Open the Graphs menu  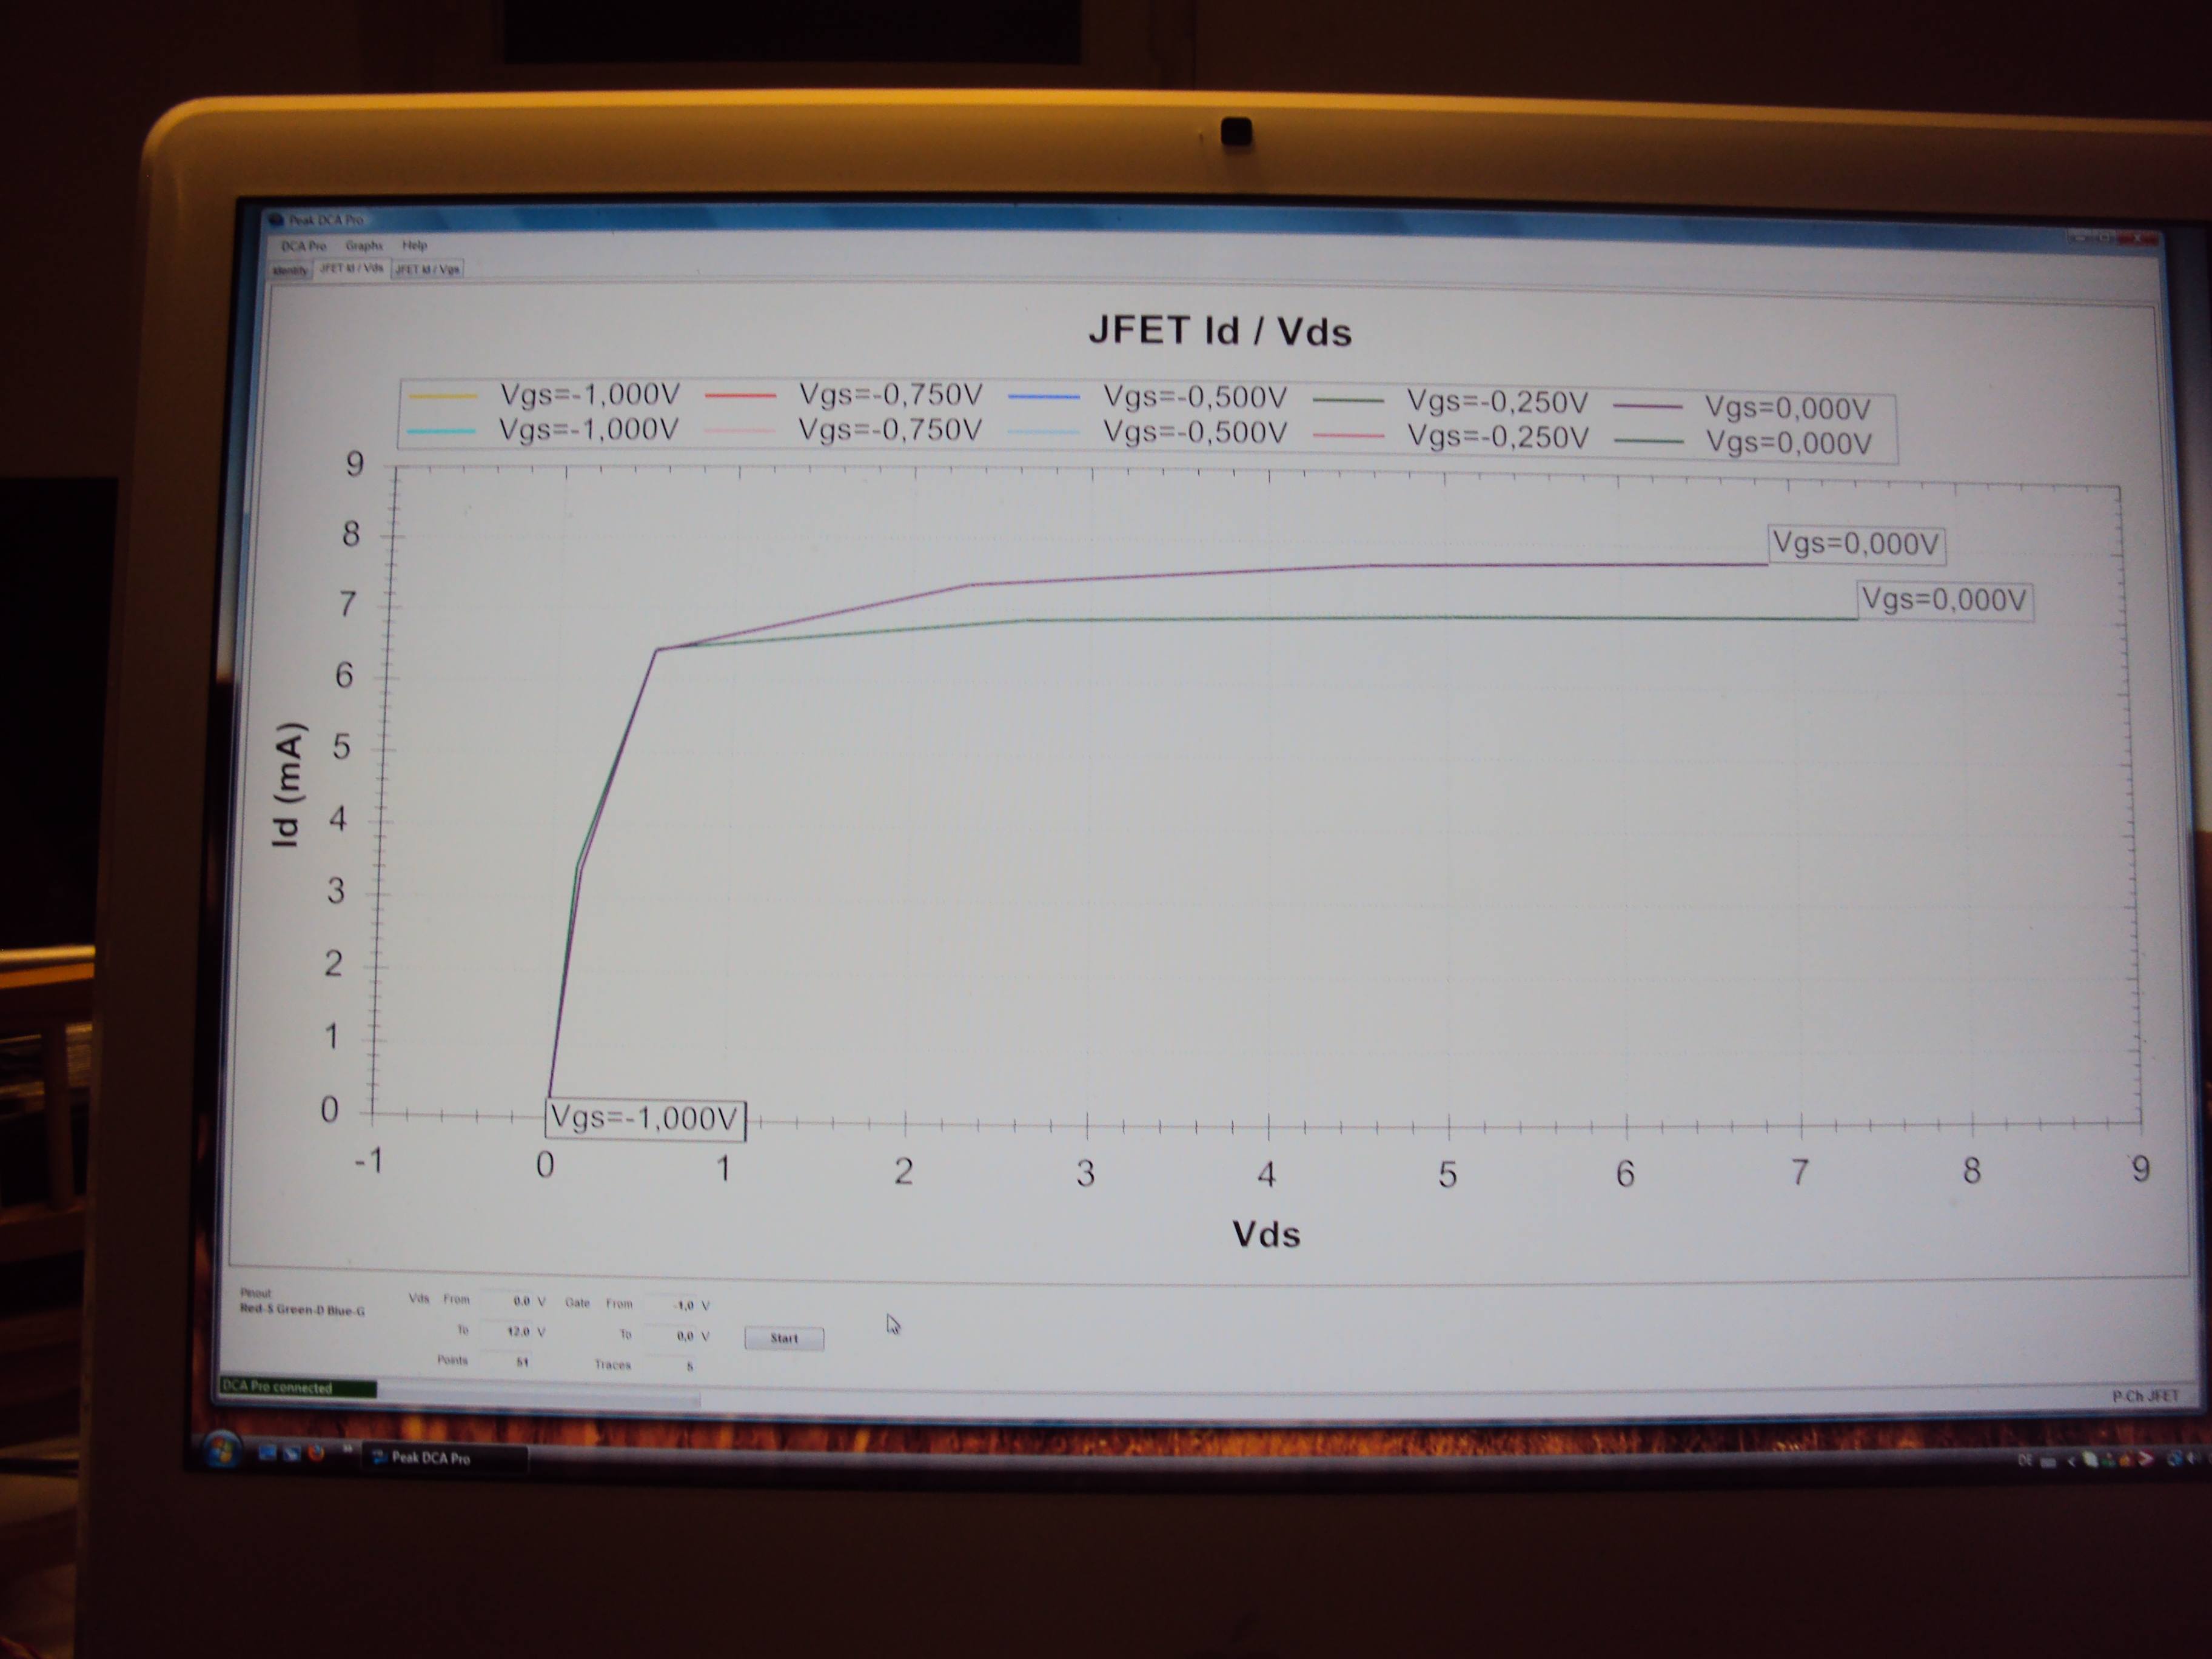pos(364,245)
